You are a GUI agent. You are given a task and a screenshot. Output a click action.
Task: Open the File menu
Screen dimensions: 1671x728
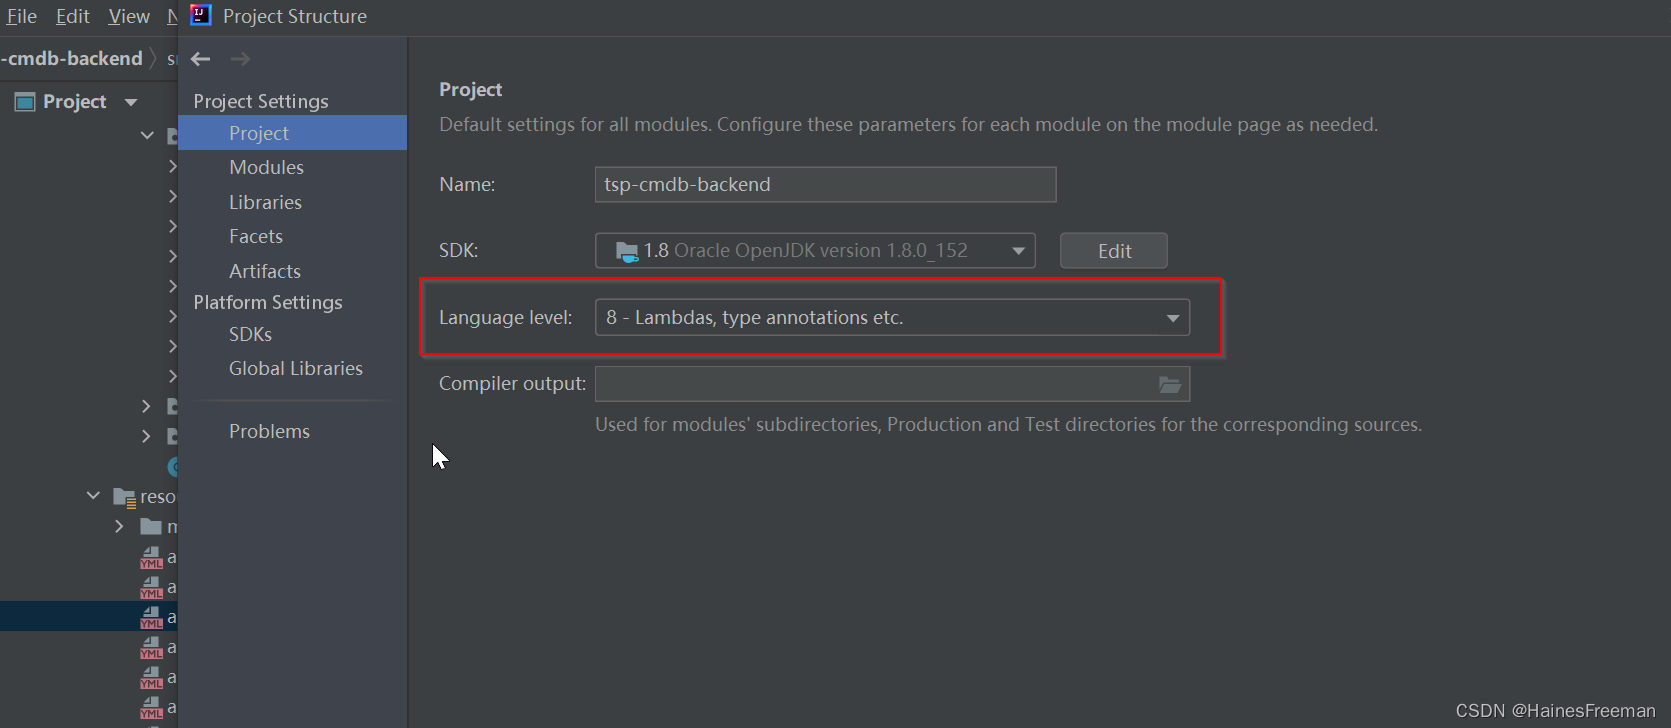[x=21, y=16]
